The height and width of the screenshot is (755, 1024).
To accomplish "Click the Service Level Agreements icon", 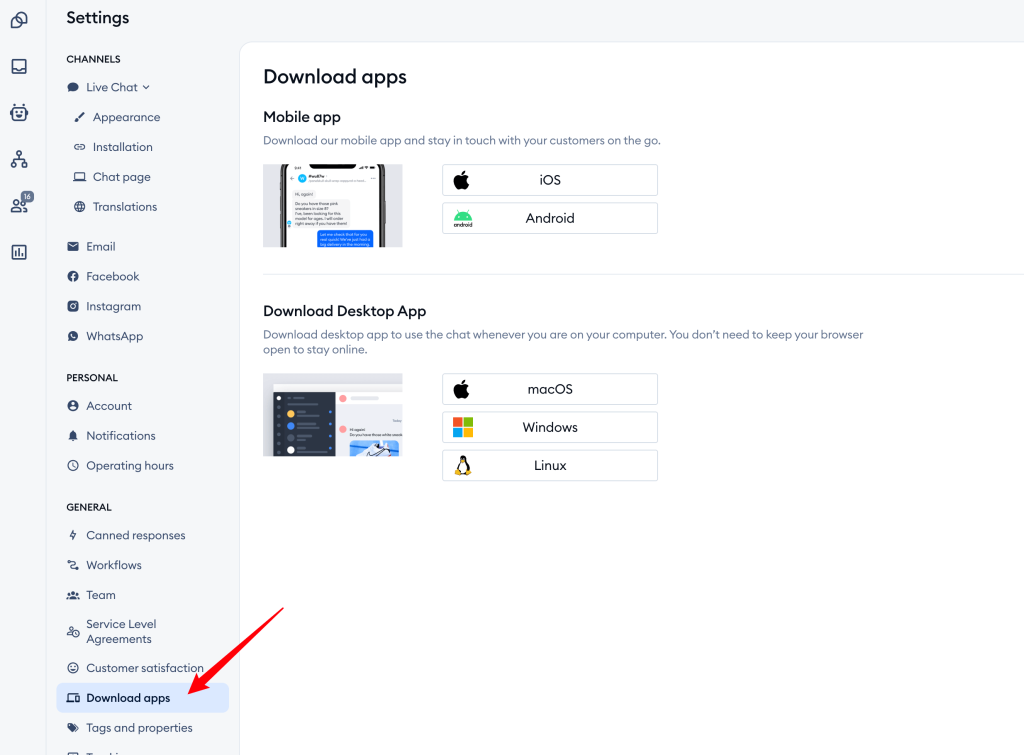I will tap(73, 632).
